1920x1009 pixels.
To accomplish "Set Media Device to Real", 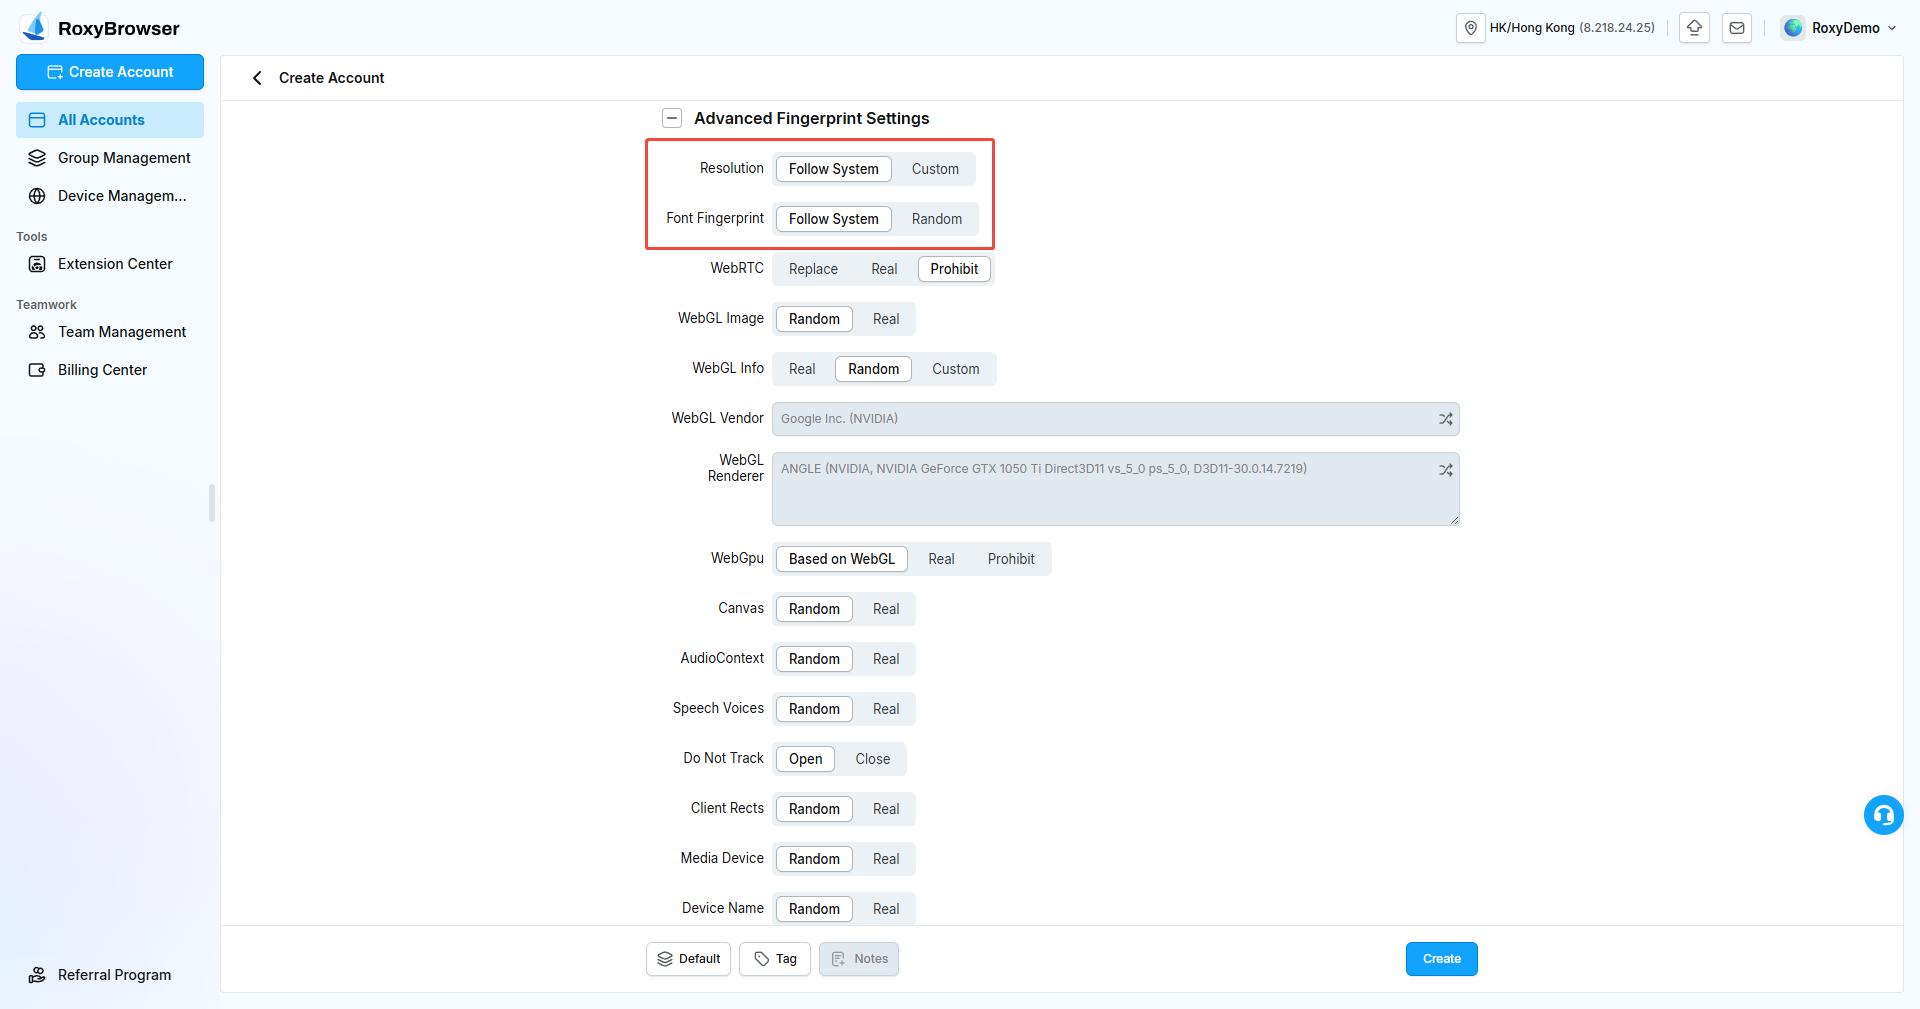I will 886,859.
